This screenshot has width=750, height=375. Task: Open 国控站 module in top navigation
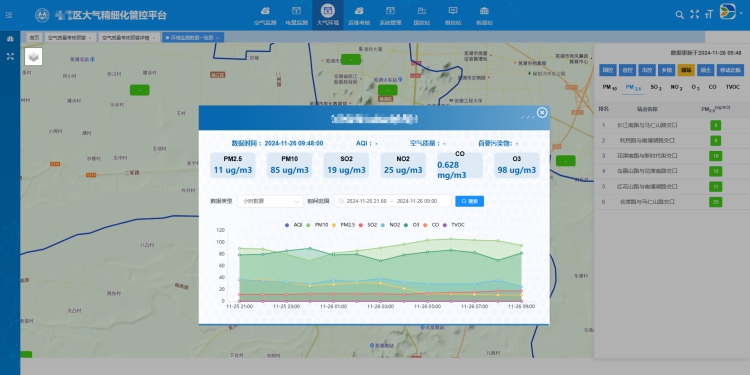[x=421, y=16]
